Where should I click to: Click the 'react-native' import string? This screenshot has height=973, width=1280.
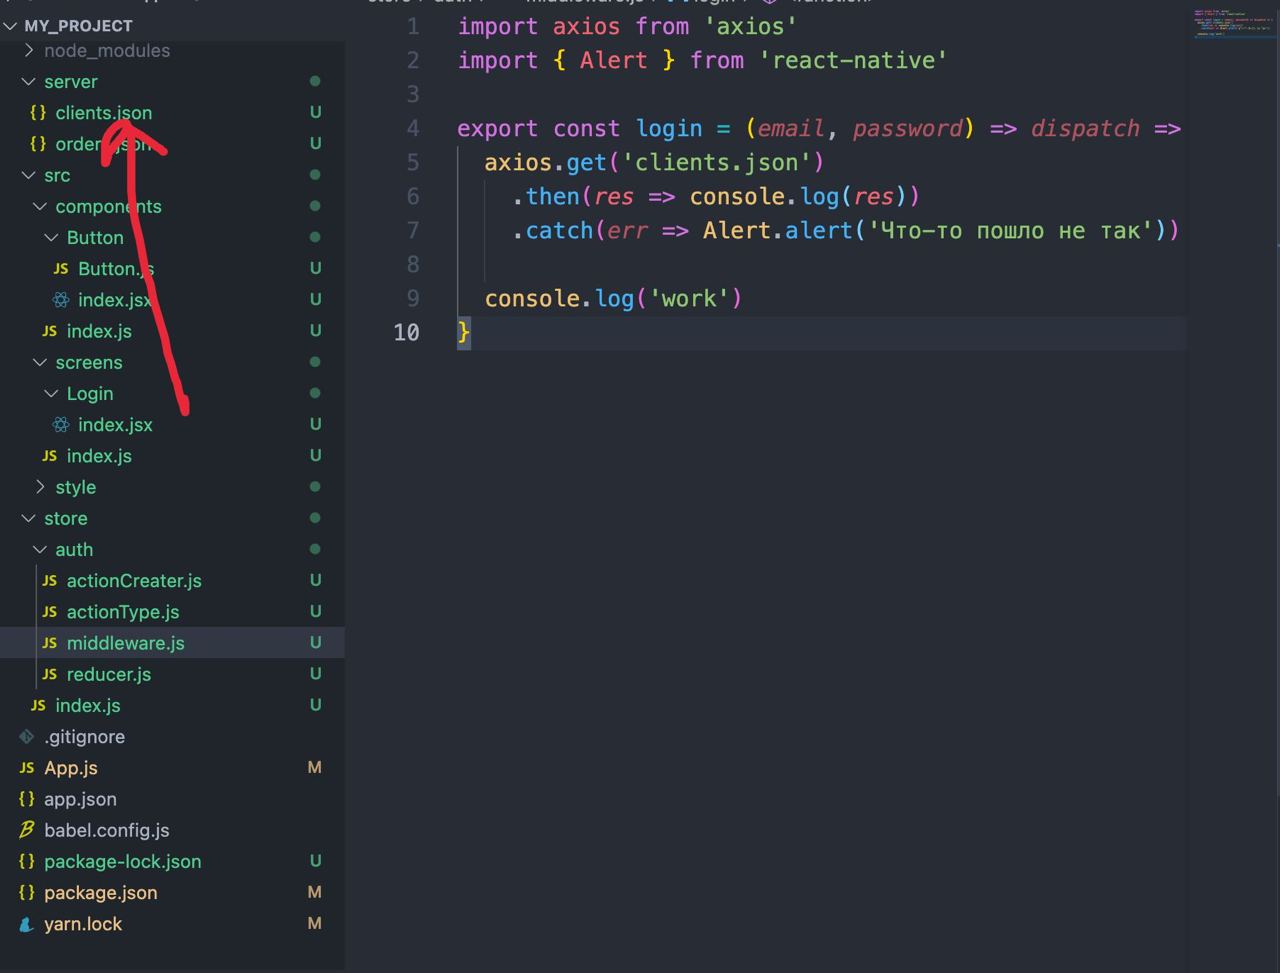click(x=853, y=60)
